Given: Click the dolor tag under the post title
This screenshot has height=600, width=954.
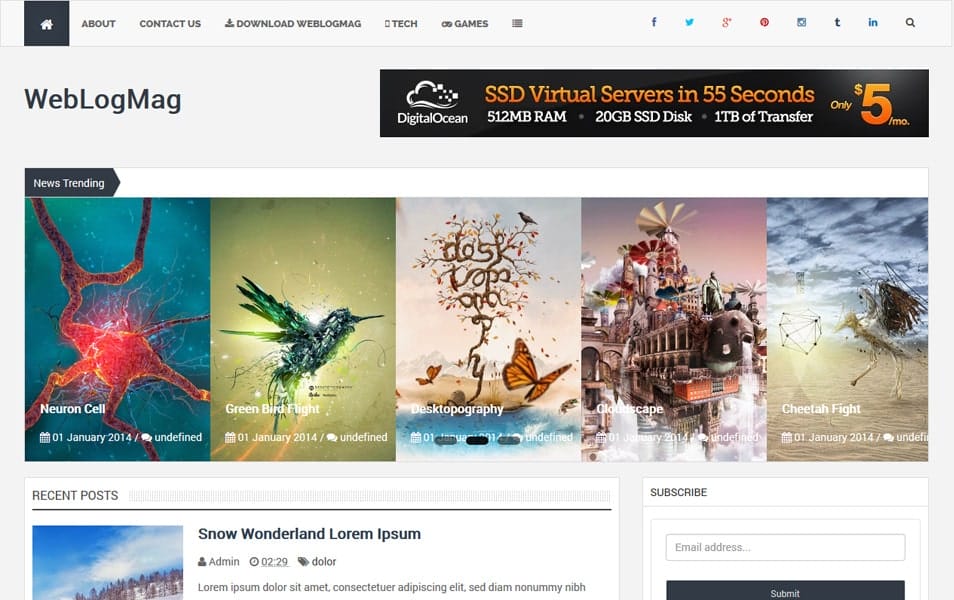Looking at the screenshot, I should pos(323,561).
